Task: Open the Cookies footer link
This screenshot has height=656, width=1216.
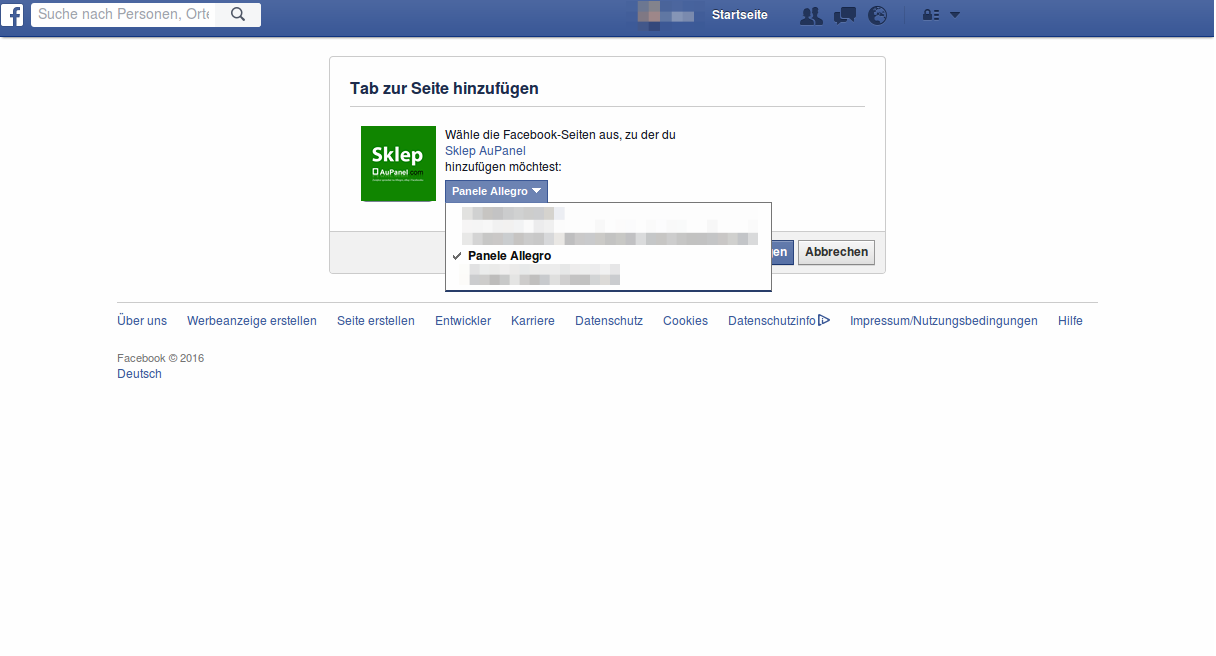Action: point(685,321)
